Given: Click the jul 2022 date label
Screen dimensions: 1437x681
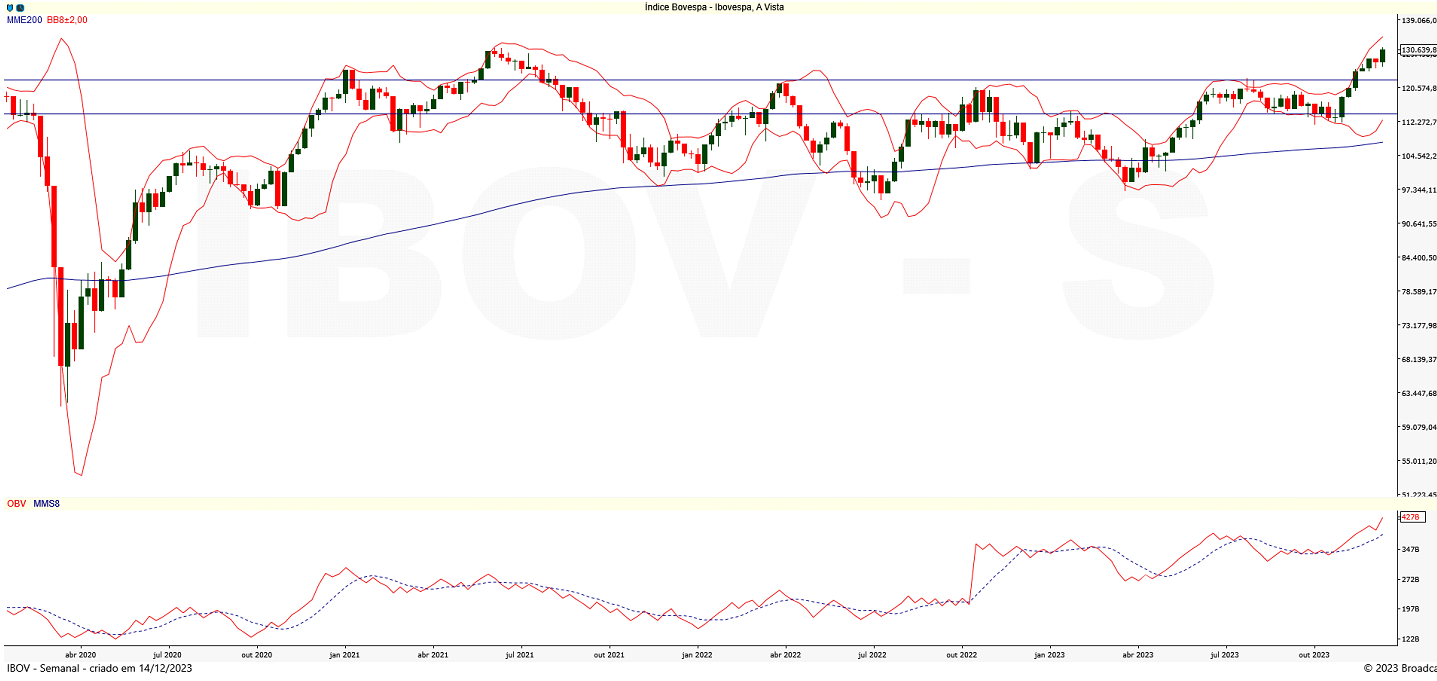Looking at the screenshot, I should 872,655.
